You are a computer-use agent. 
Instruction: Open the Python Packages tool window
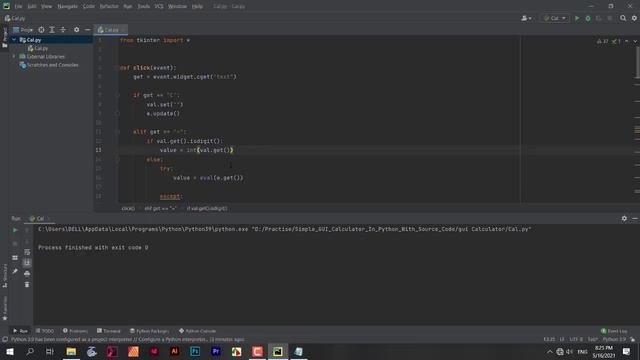[x=149, y=331]
